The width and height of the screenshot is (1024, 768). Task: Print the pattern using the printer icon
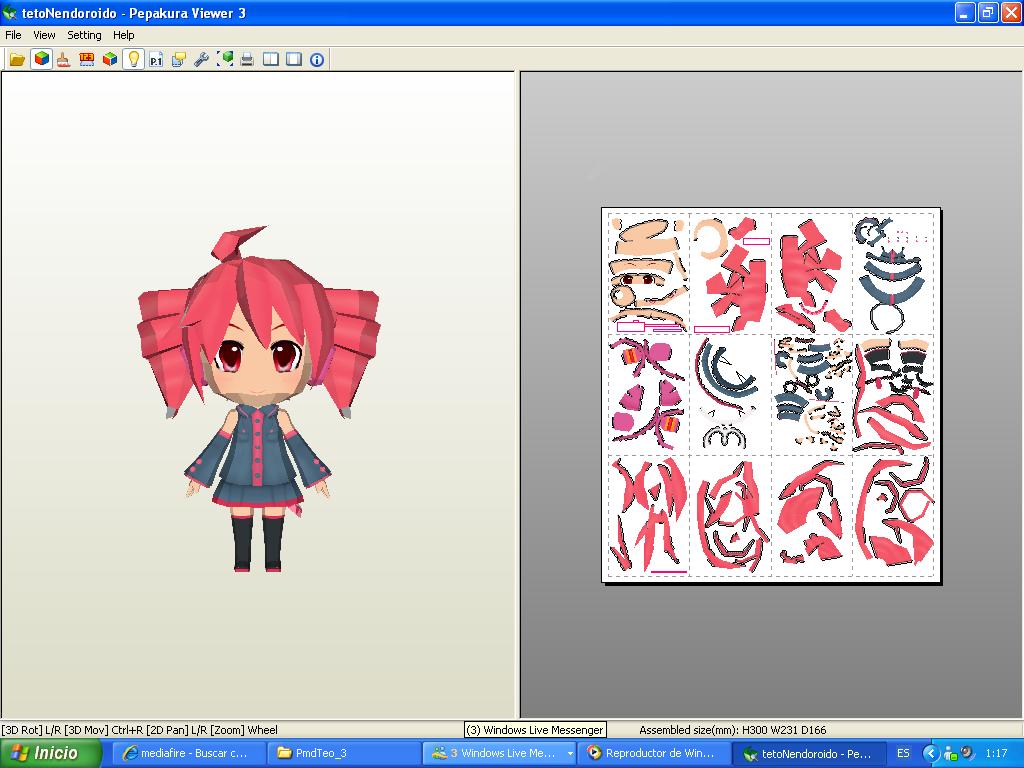coord(247,59)
